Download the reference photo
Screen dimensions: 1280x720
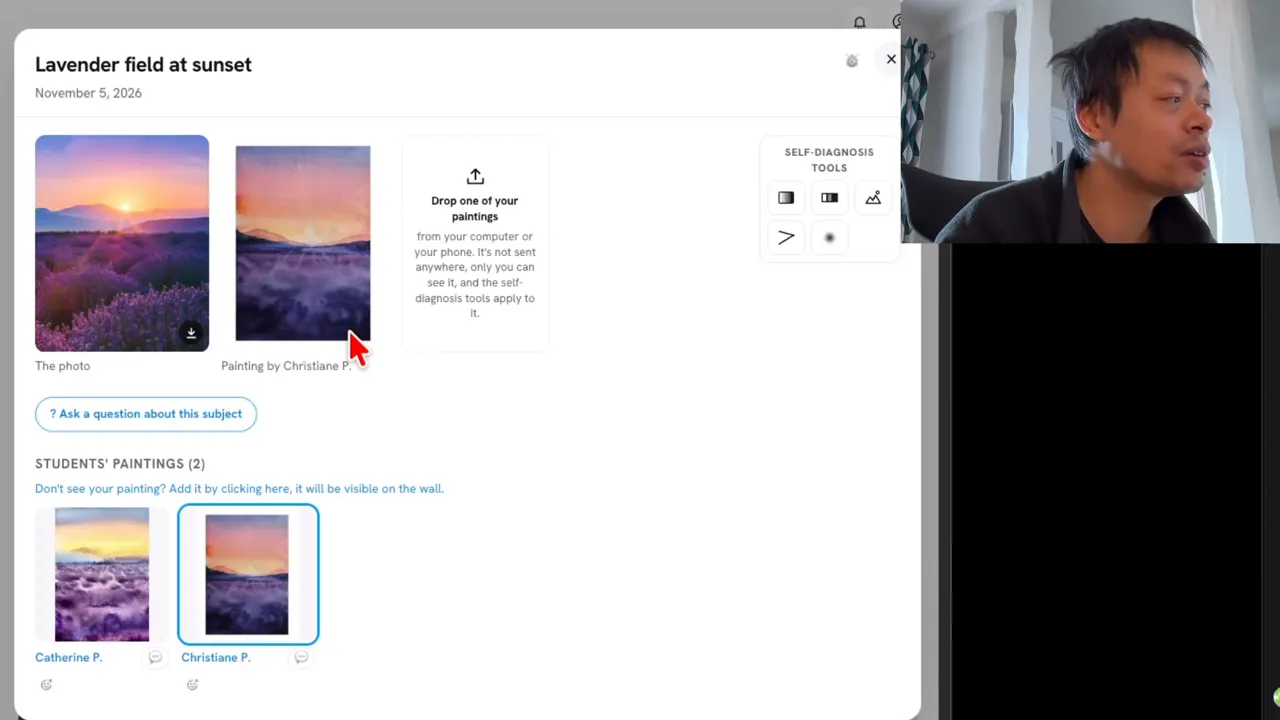click(x=191, y=333)
